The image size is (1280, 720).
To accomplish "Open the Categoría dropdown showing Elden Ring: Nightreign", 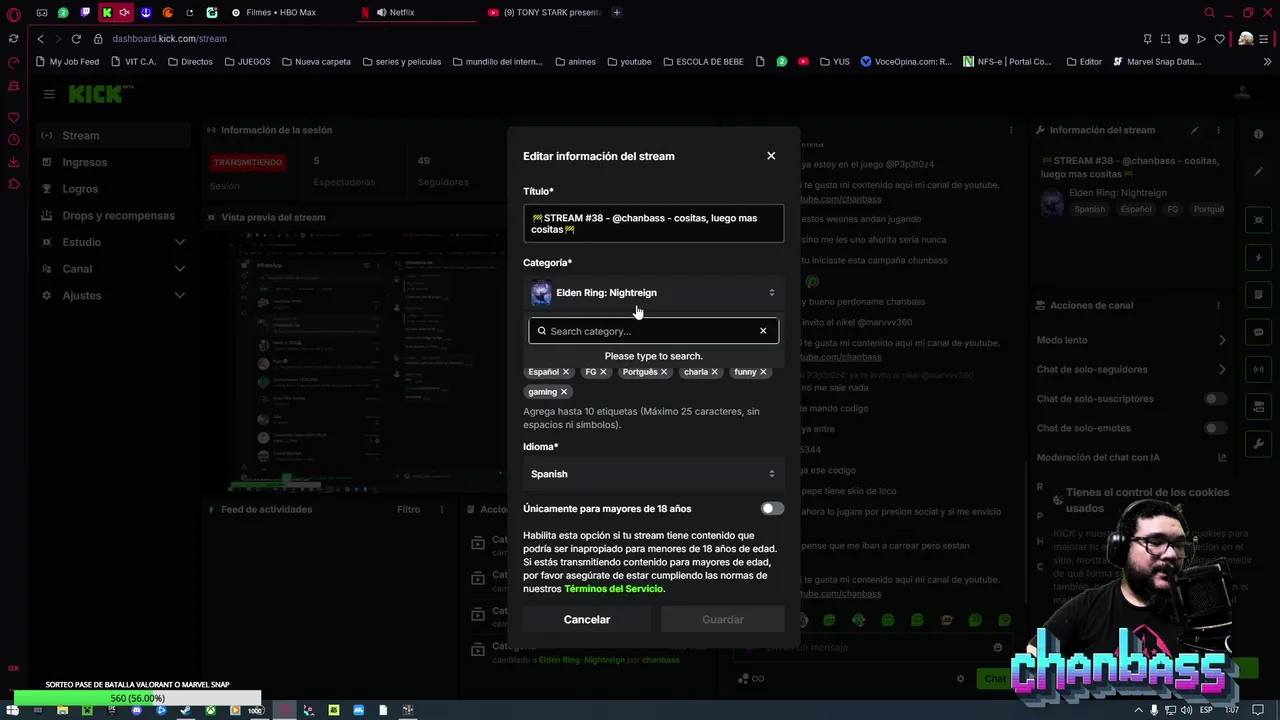I will (x=653, y=293).
